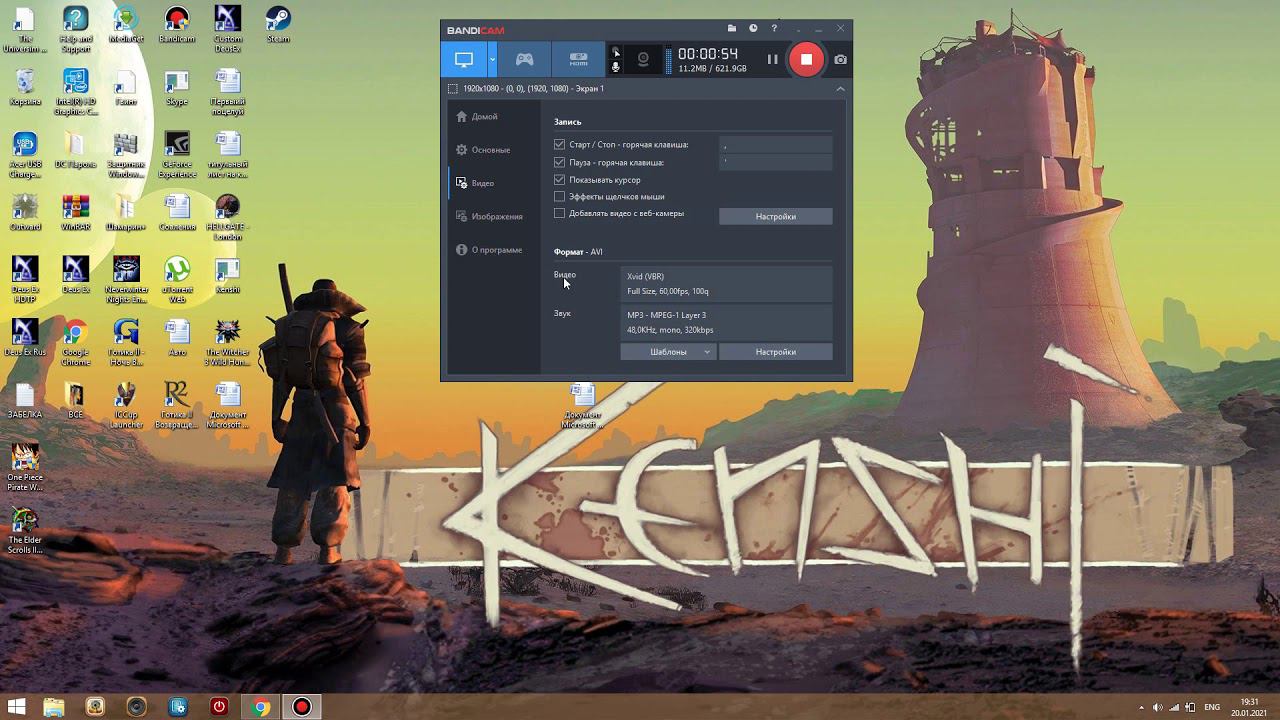Open Windows Start menu
This screenshot has width=1280, height=720.
pyautogui.click(x=17, y=707)
